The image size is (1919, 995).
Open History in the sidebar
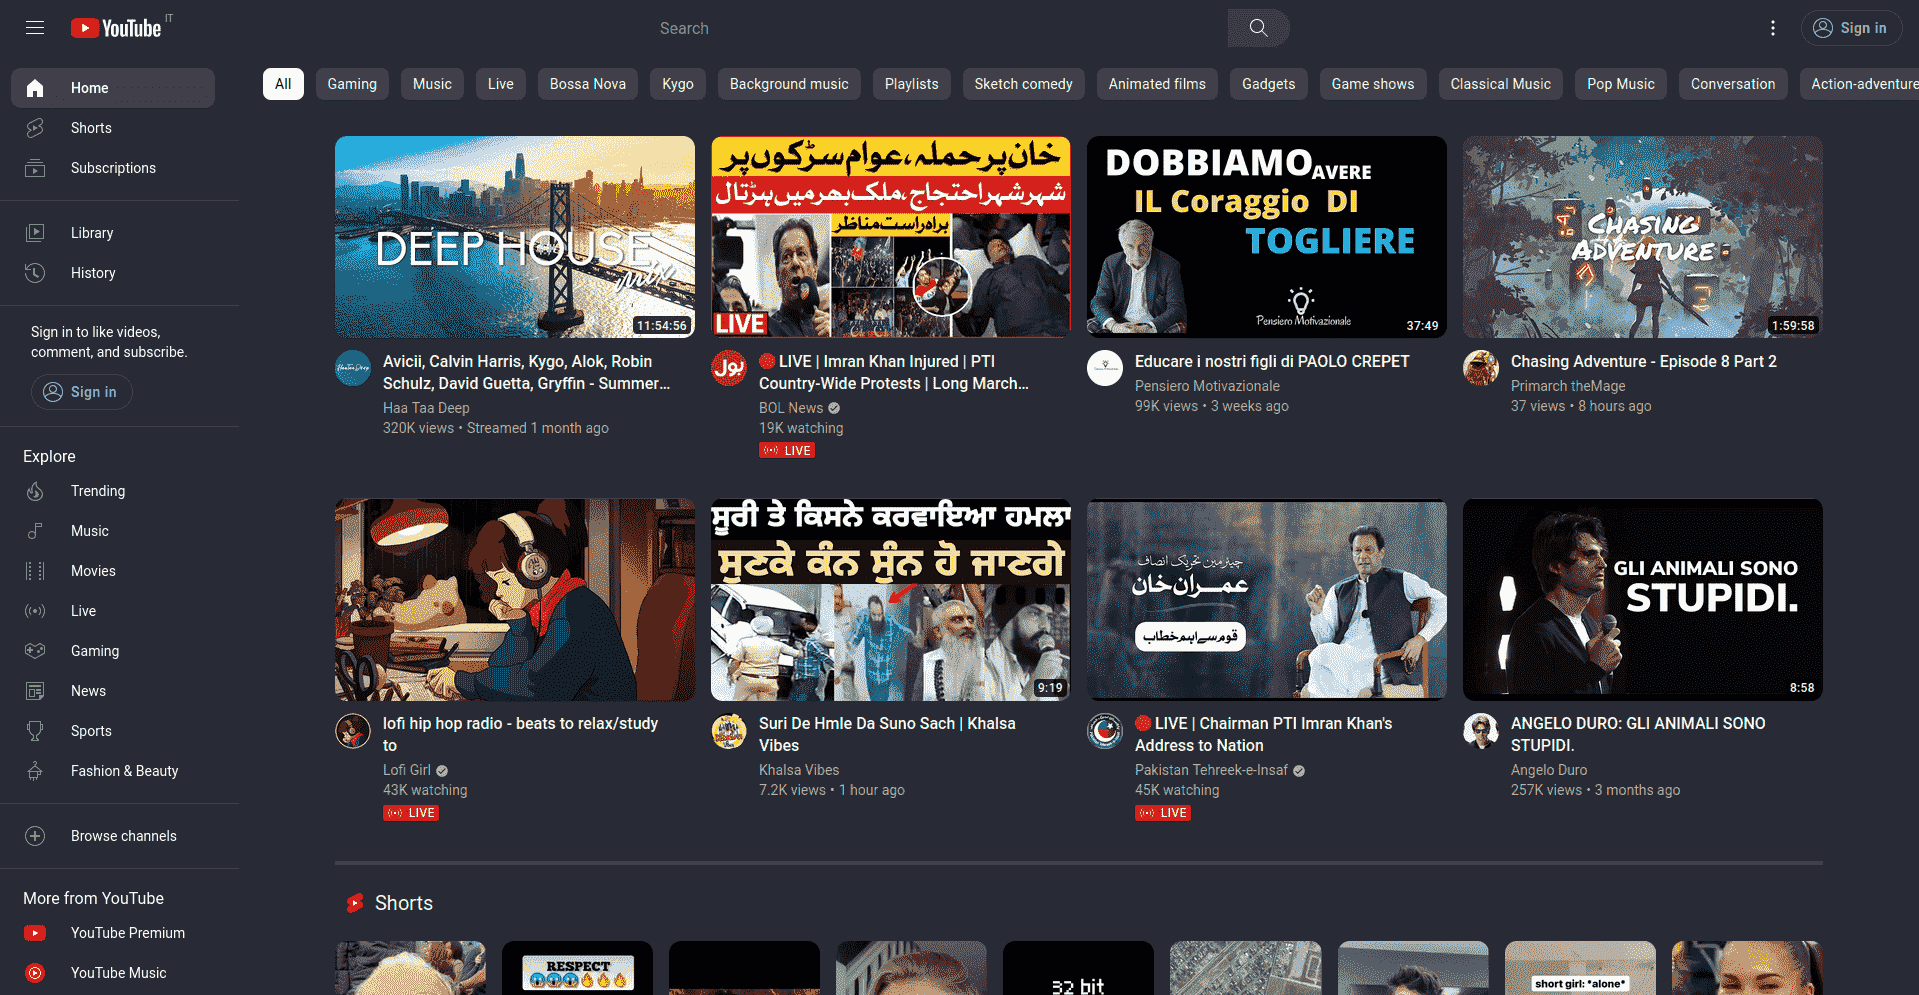(93, 273)
